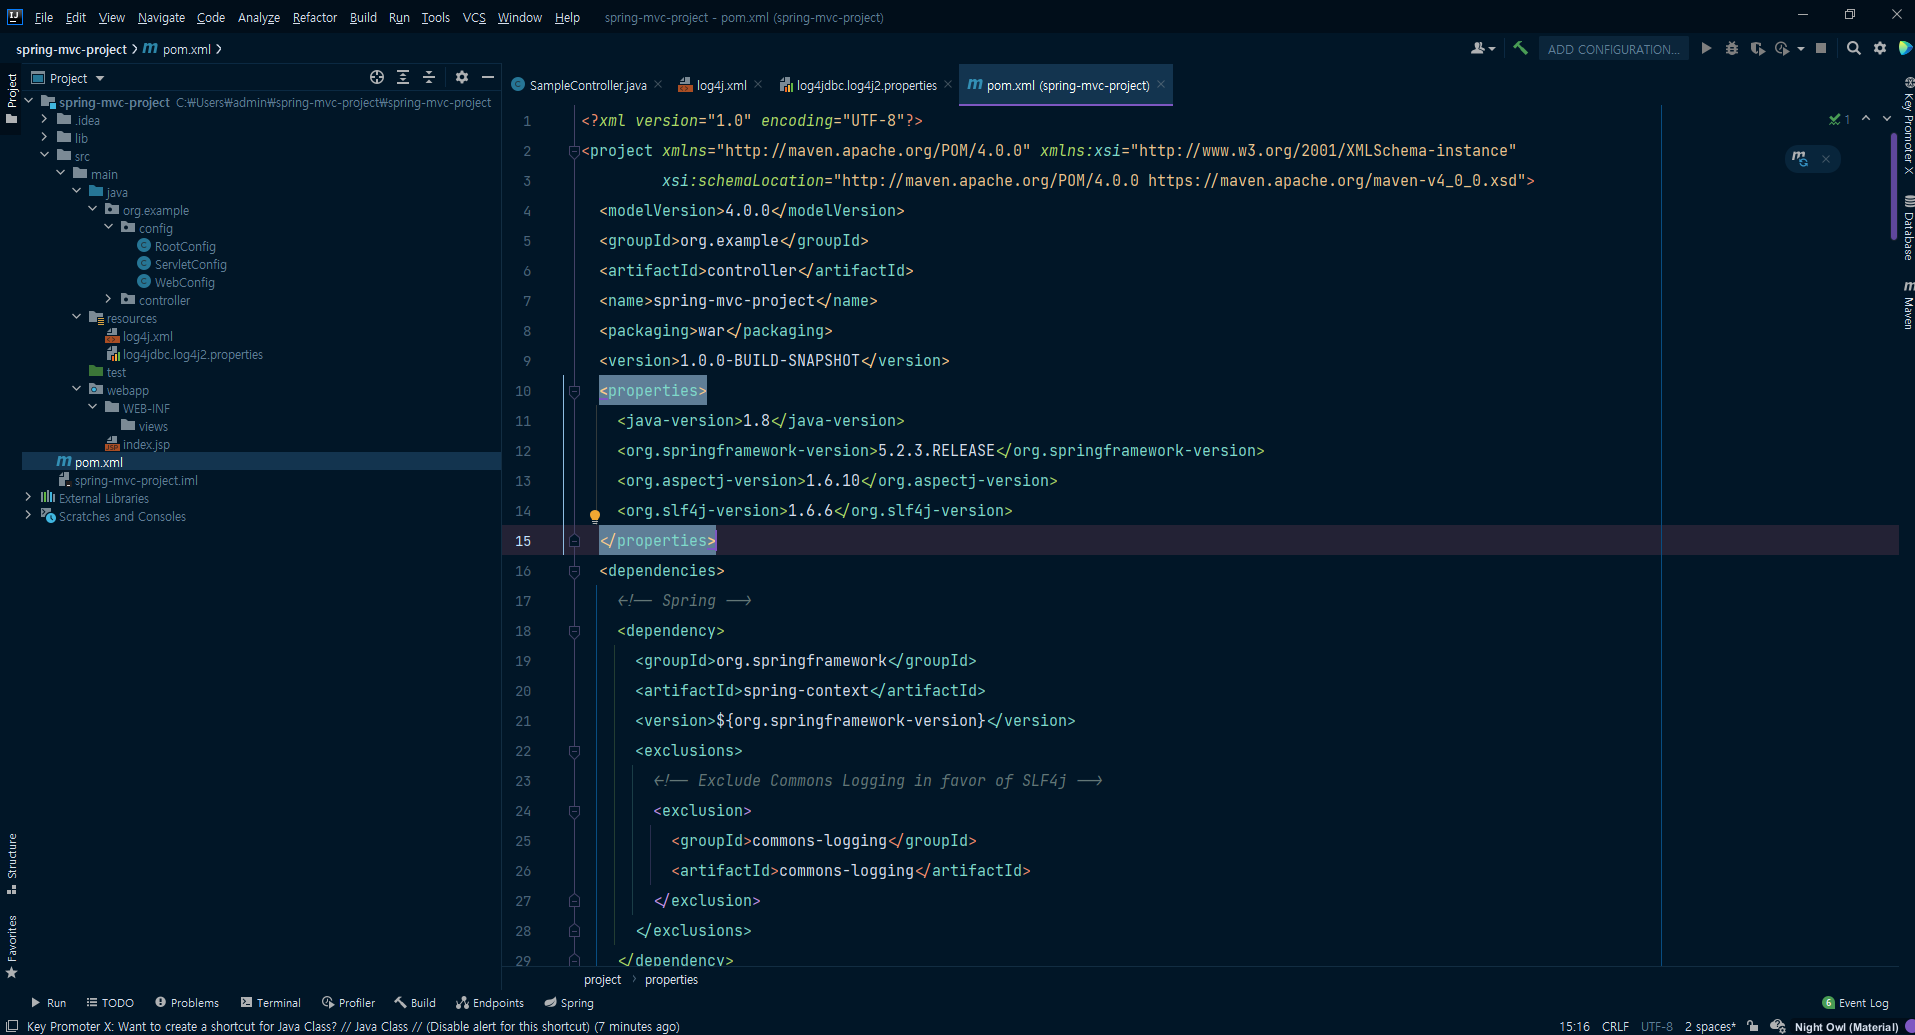
Task: Open Project panel options gear
Action: 461,77
